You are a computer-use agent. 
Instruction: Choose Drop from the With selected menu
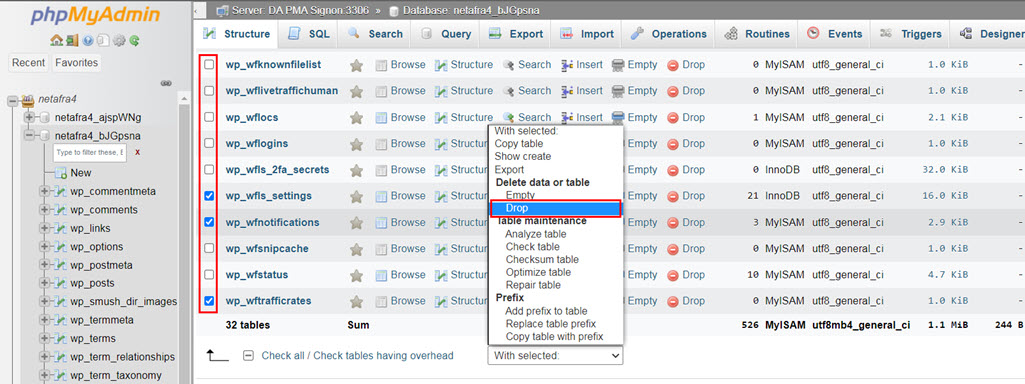coord(555,208)
